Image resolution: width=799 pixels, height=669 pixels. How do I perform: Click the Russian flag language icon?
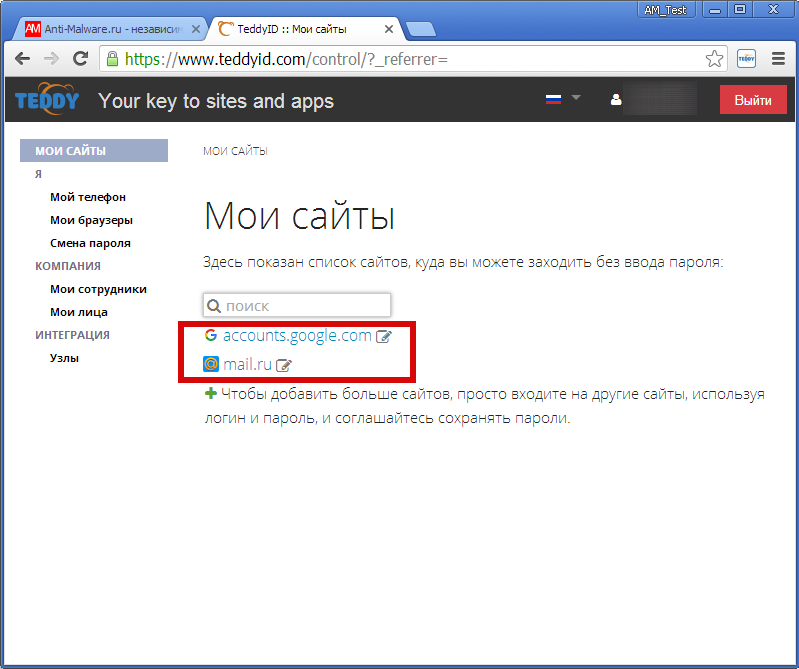click(x=553, y=99)
